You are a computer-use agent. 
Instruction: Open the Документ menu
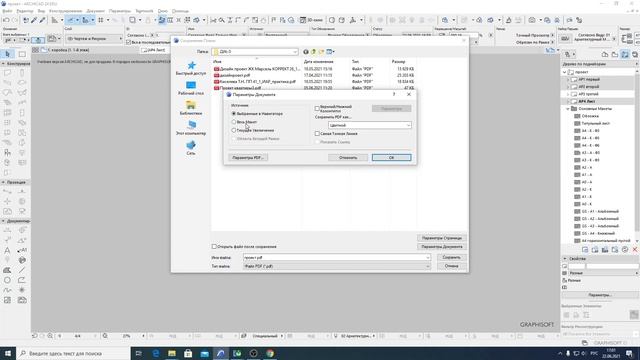96,11
